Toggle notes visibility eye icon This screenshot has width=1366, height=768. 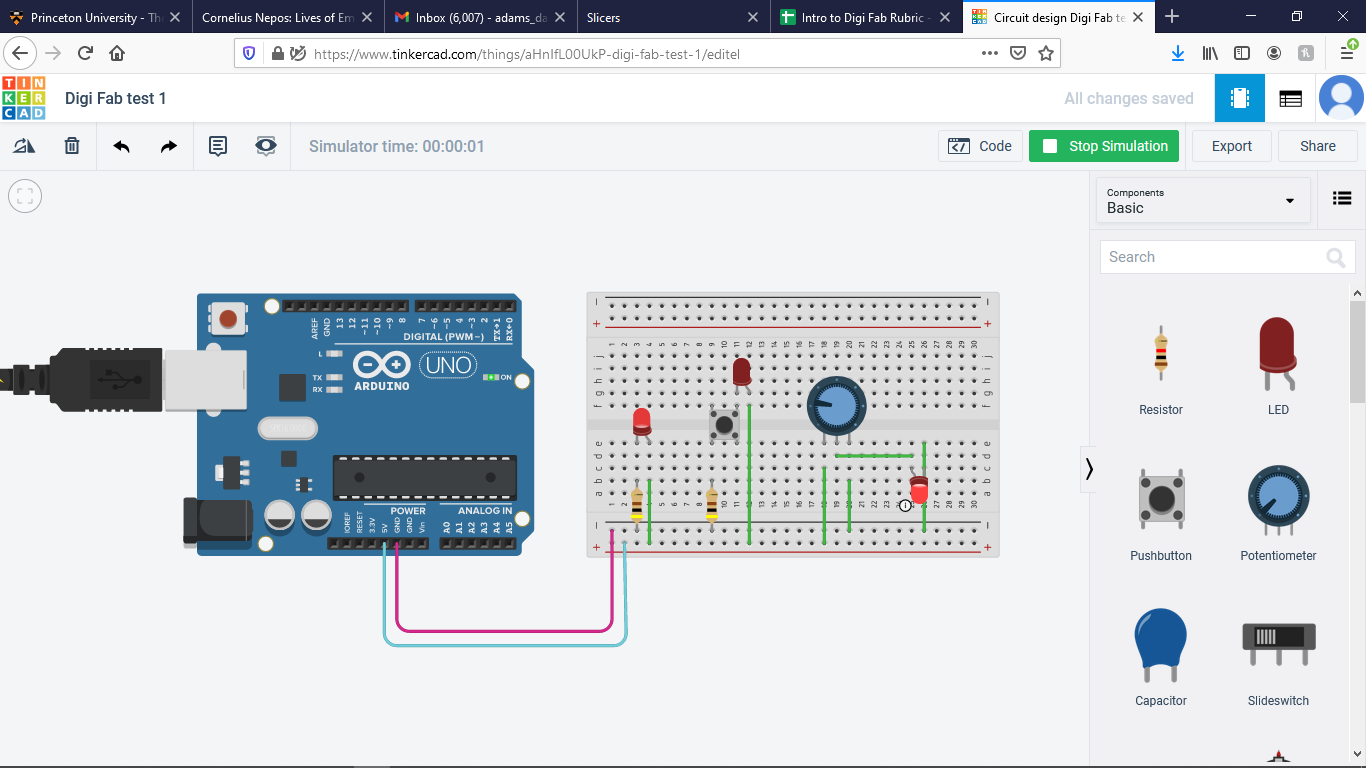click(x=265, y=146)
